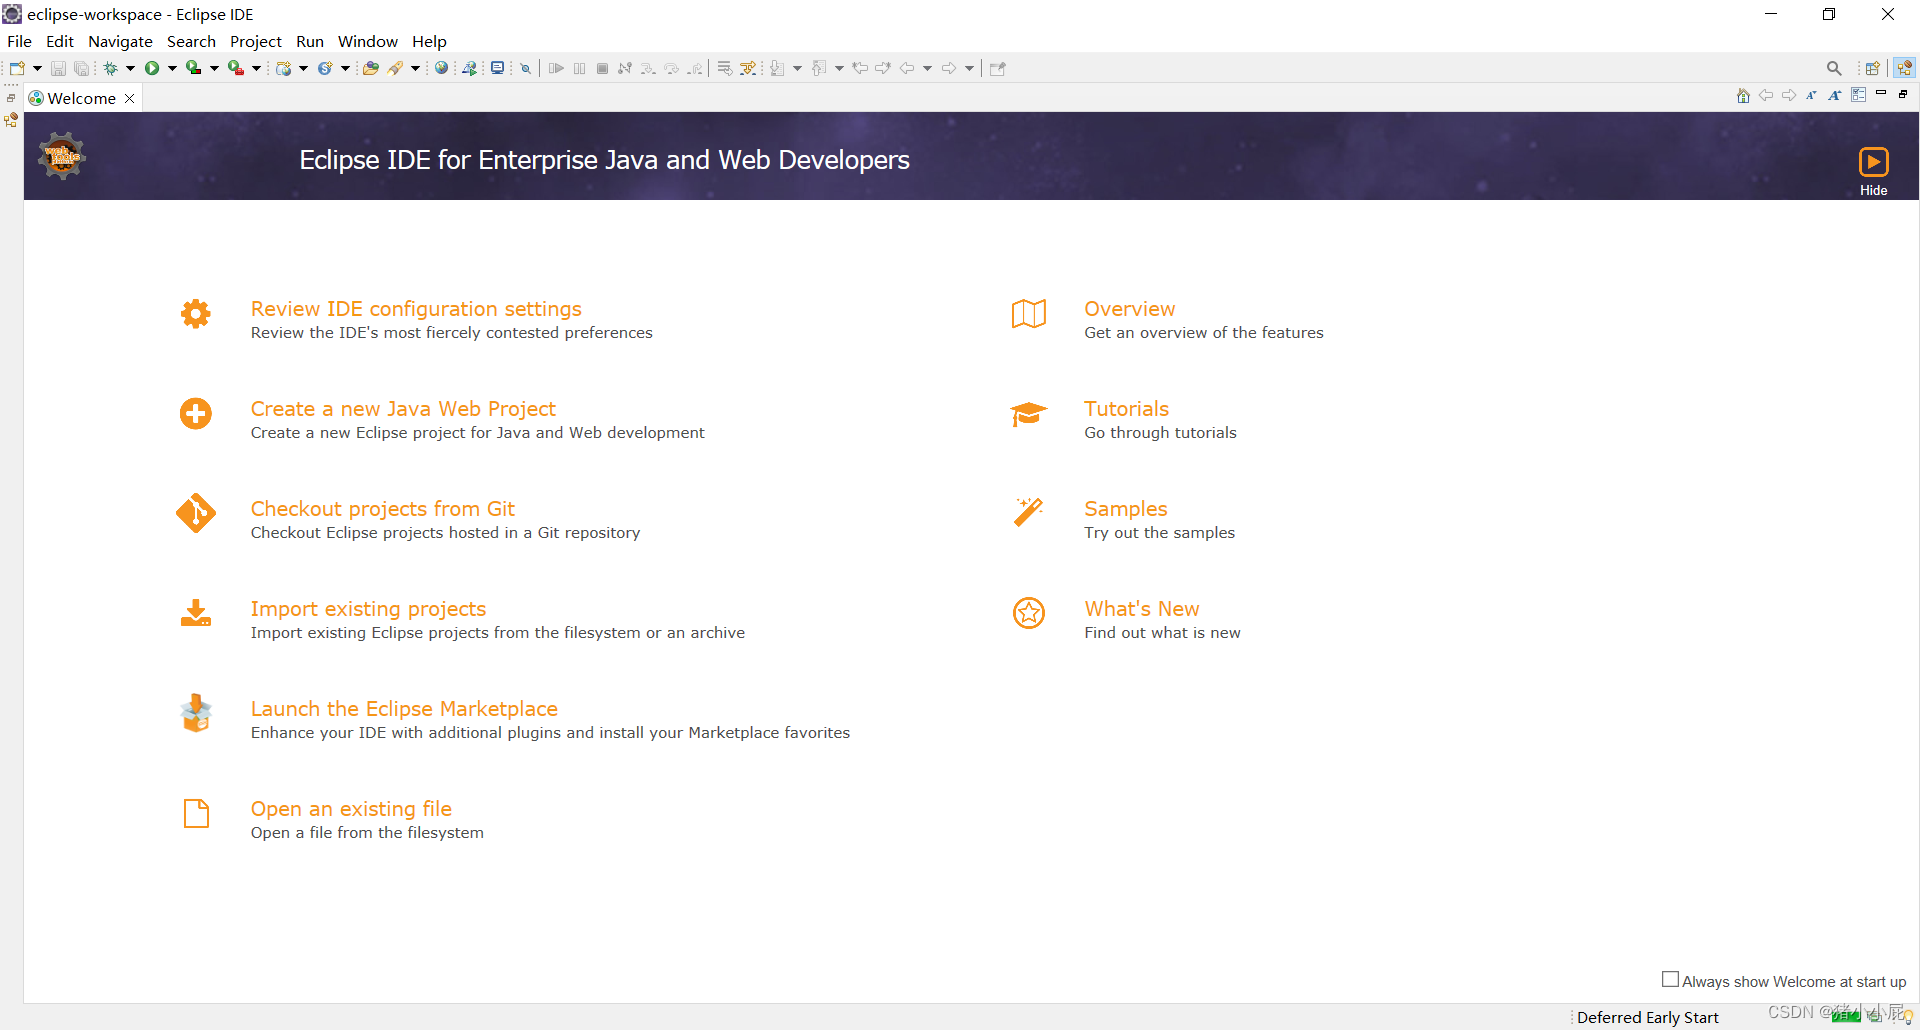Open the Navigate menu
This screenshot has width=1920, height=1030.
pyautogui.click(x=120, y=41)
